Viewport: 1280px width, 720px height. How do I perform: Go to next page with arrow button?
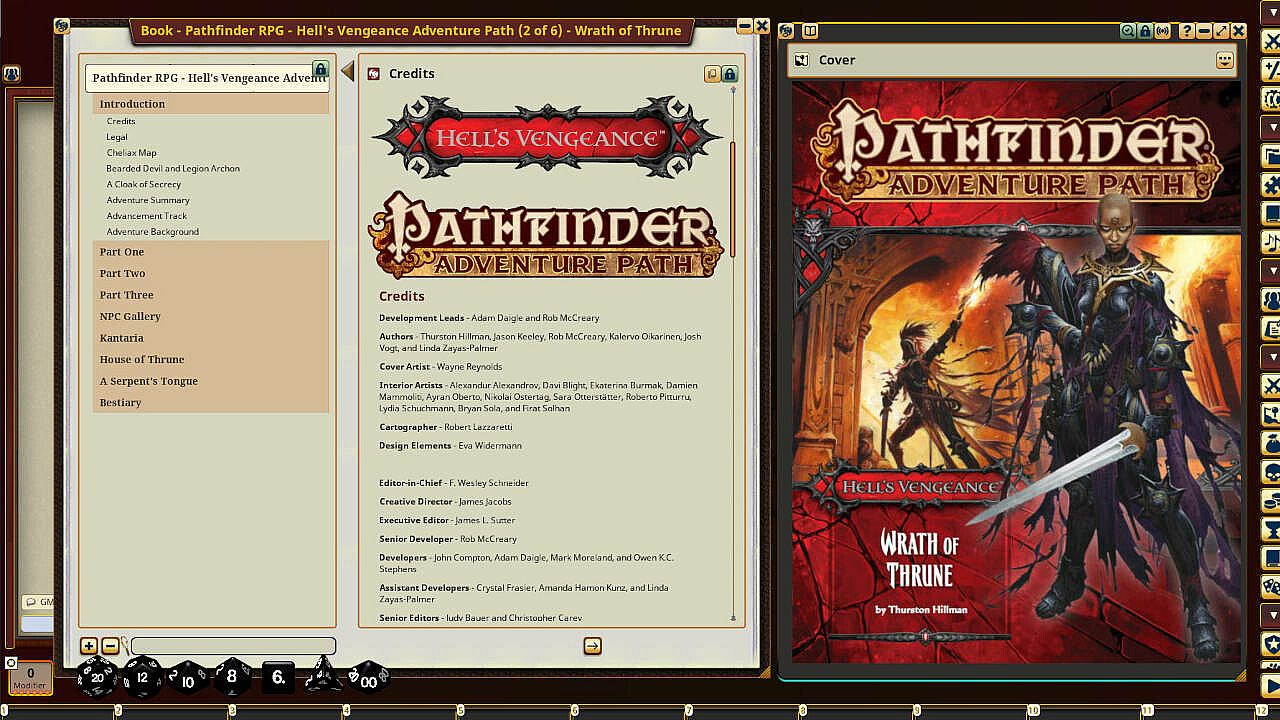592,646
